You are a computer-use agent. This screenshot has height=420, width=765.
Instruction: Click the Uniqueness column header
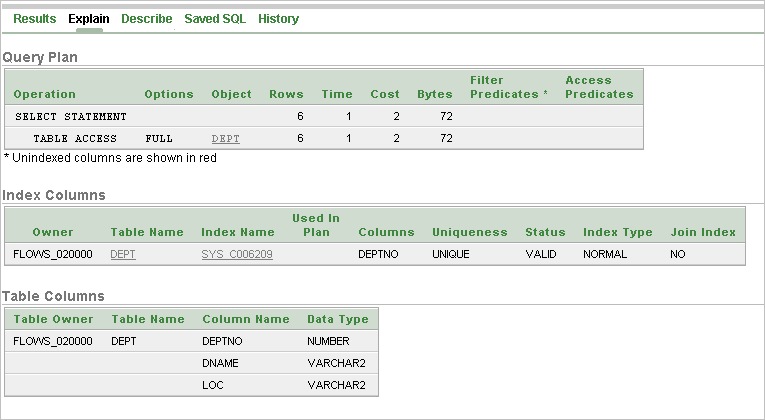tap(470, 232)
